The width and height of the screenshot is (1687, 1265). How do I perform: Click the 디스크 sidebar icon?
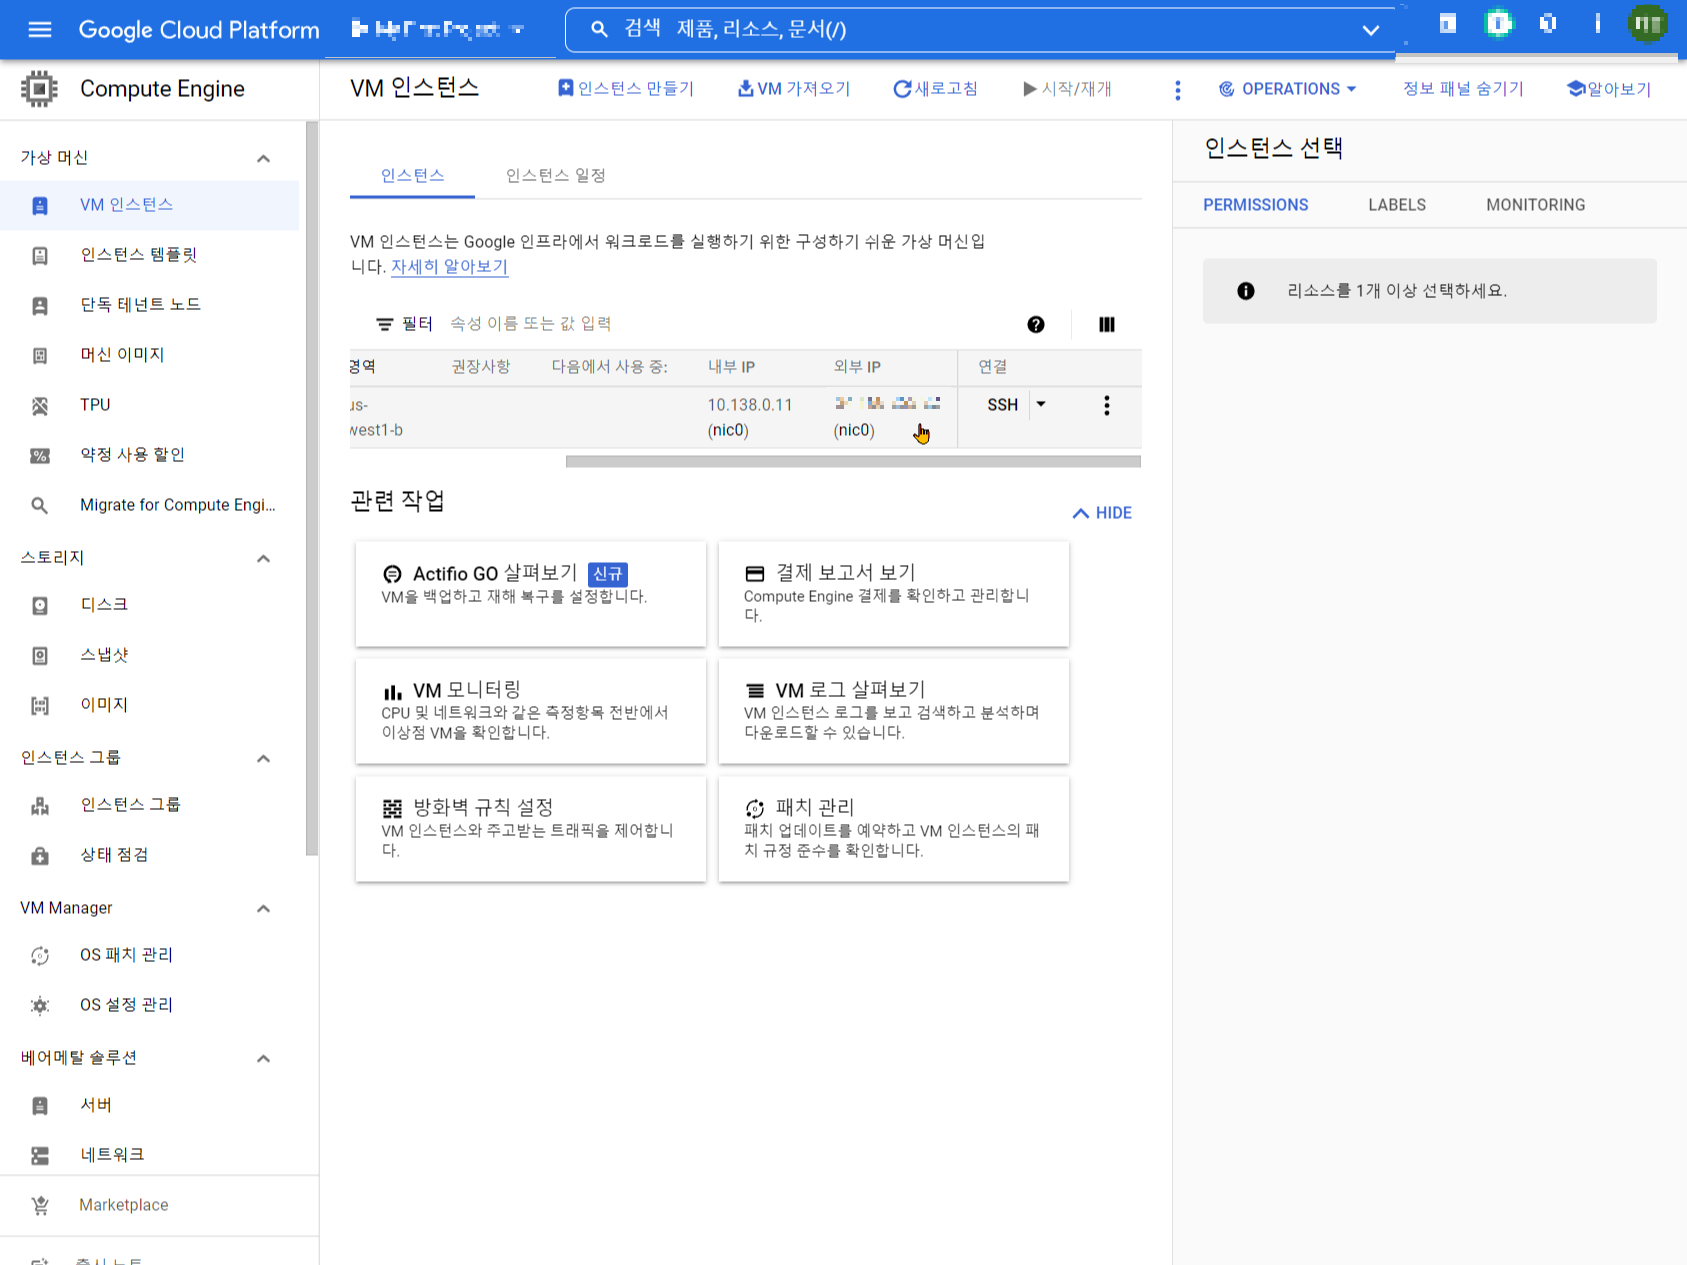pyautogui.click(x=40, y=606)
